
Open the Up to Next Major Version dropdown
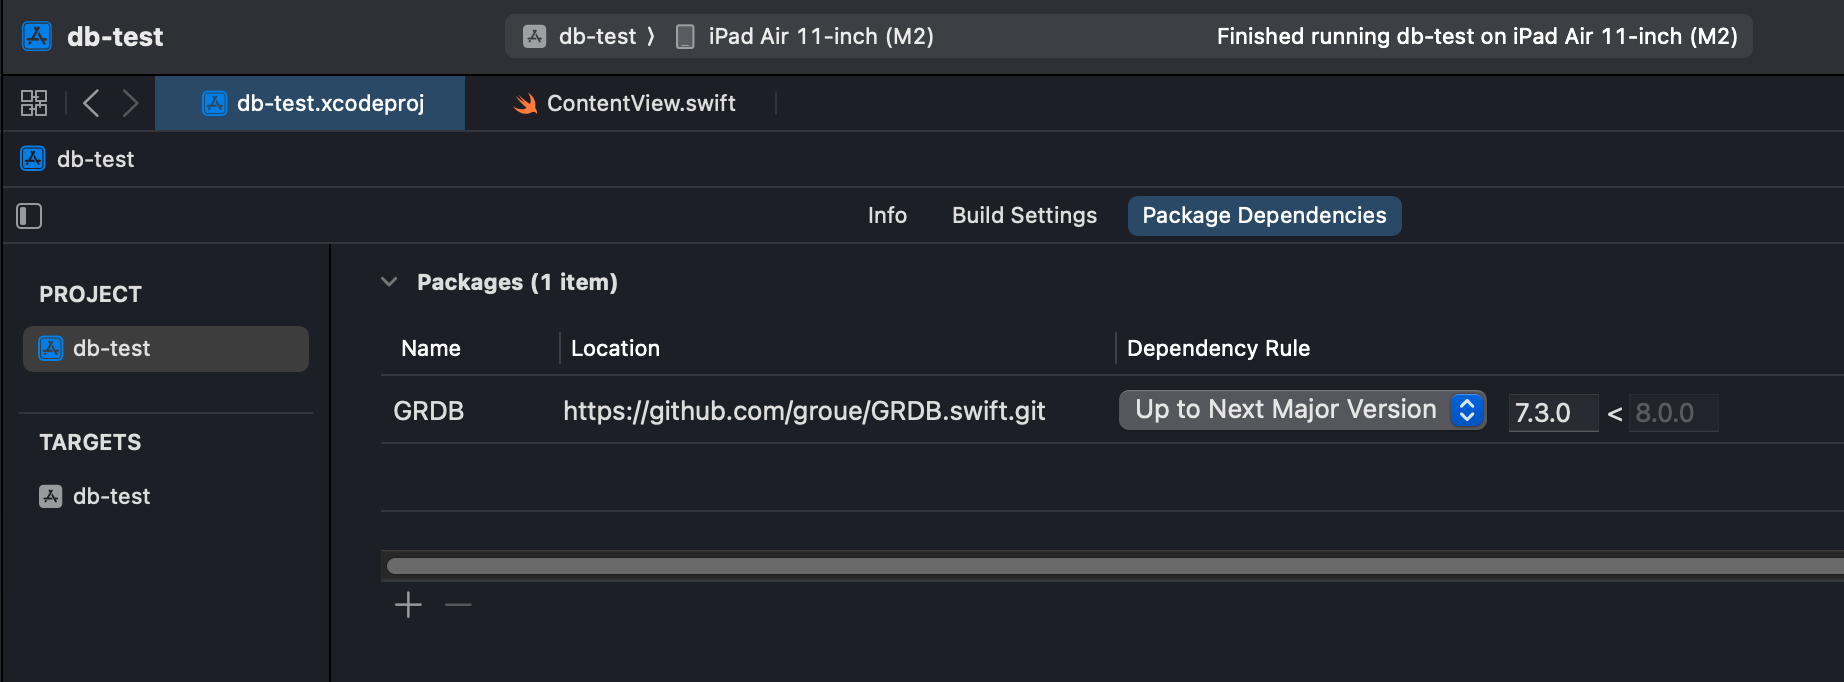pos(1301,410)
